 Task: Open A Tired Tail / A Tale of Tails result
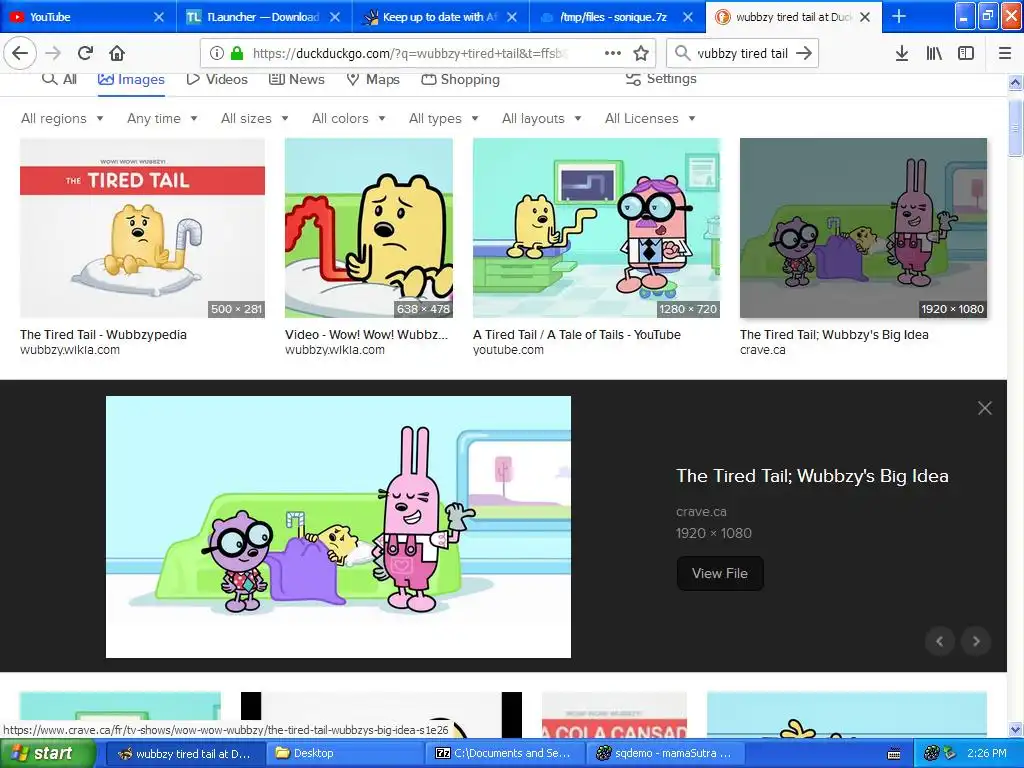click(x=577, y=334)
